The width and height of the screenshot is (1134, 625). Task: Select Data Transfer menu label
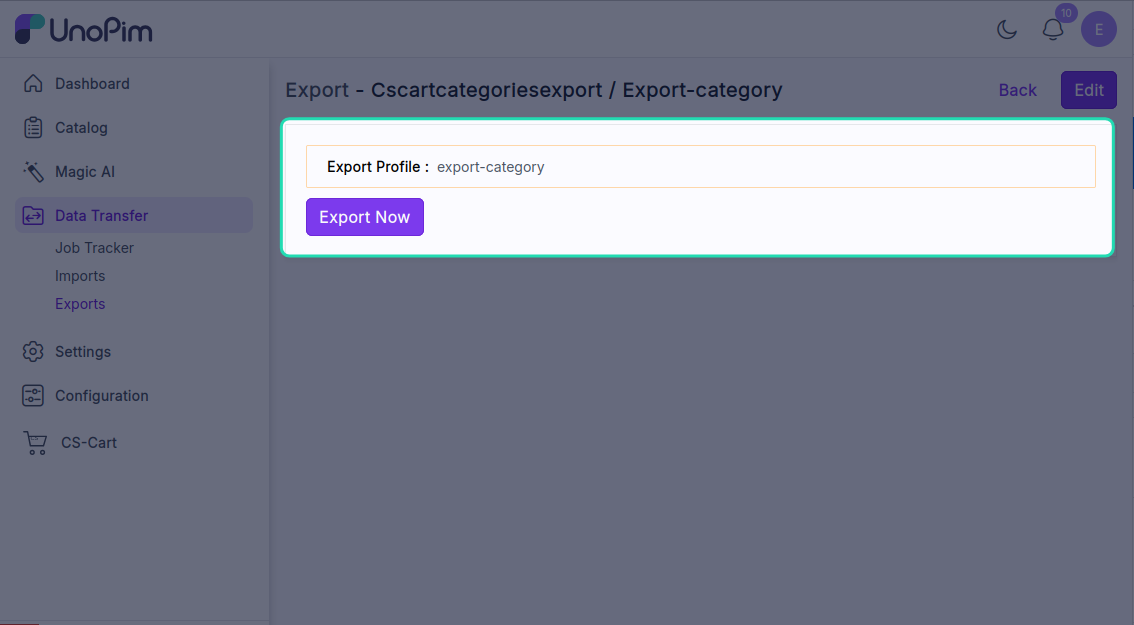point(101,216)
